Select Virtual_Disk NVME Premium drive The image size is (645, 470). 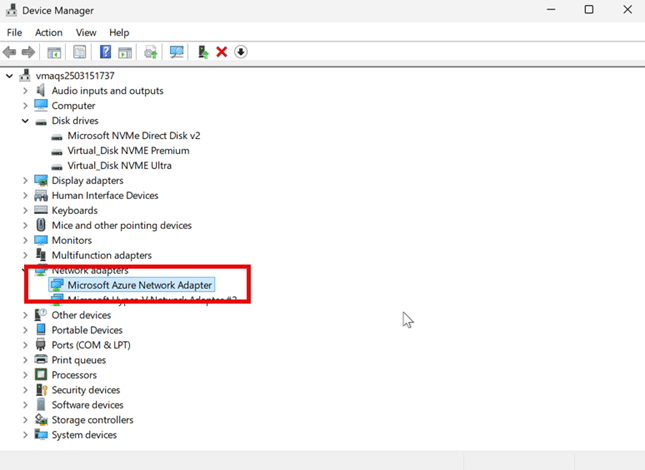click(x=128, y=151)
